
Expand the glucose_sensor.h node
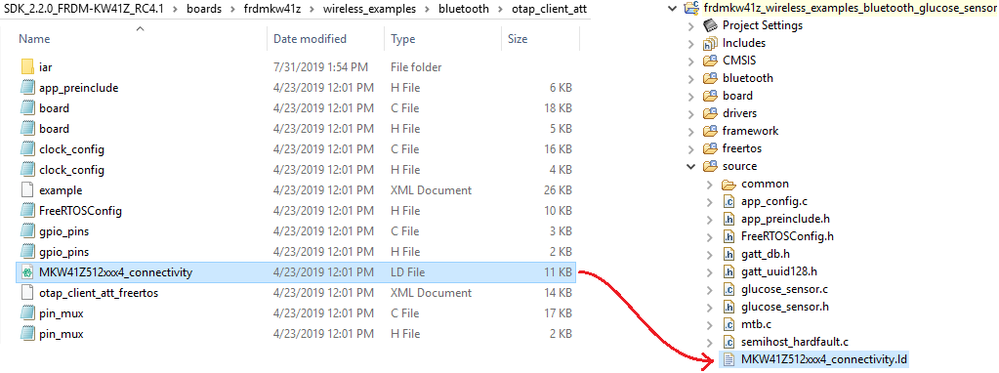(x=710, y=307)
